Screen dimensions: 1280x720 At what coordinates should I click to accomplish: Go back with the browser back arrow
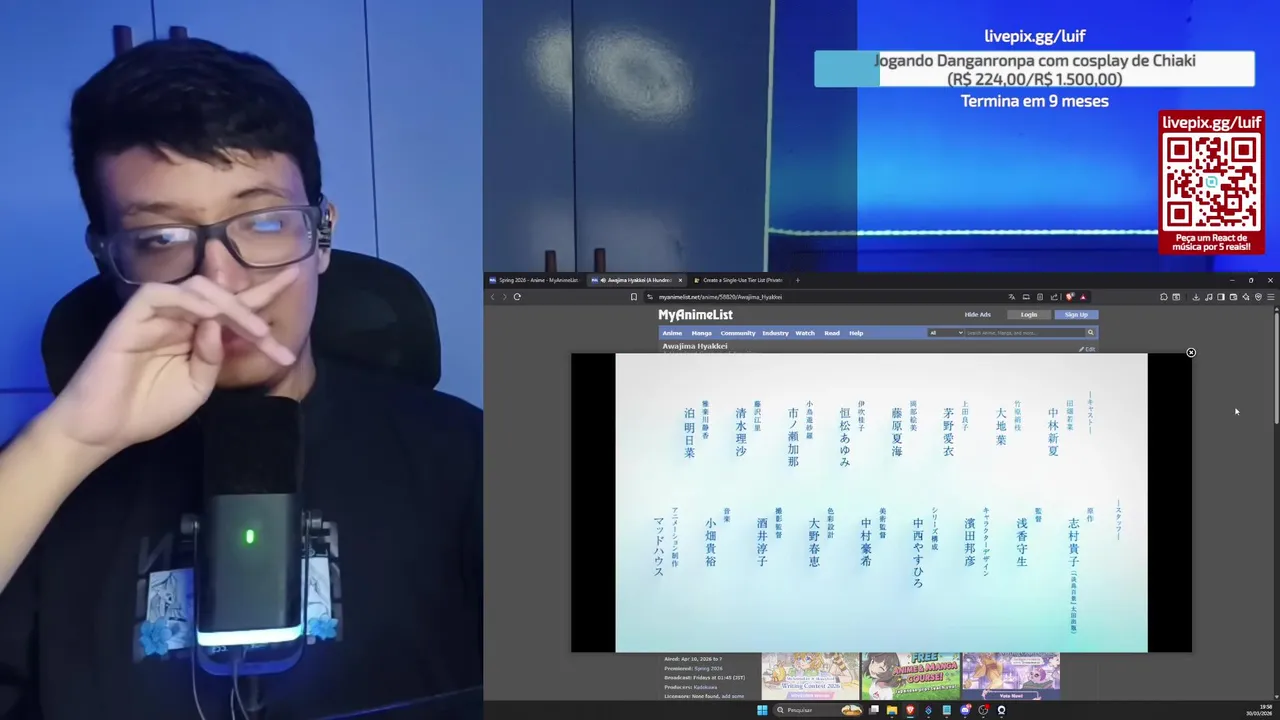[492, 297]
